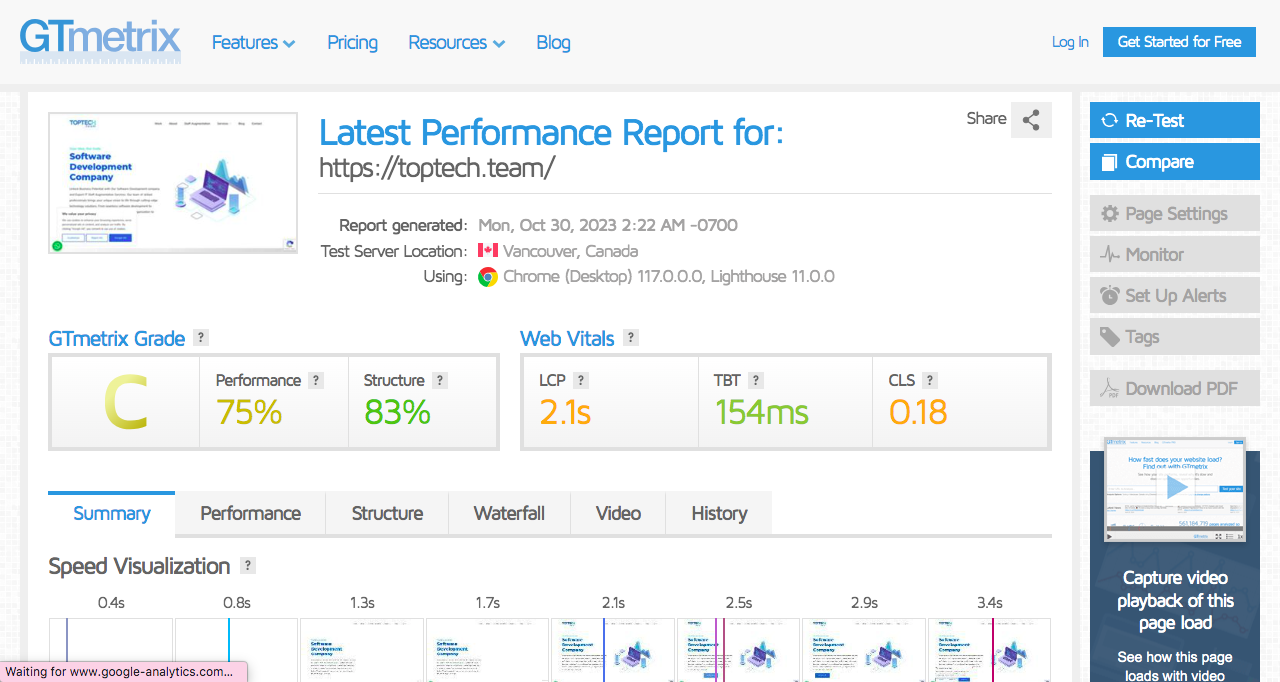Download PDF of the report
Screen dimensions: 1280x682
click(1175, 388)
